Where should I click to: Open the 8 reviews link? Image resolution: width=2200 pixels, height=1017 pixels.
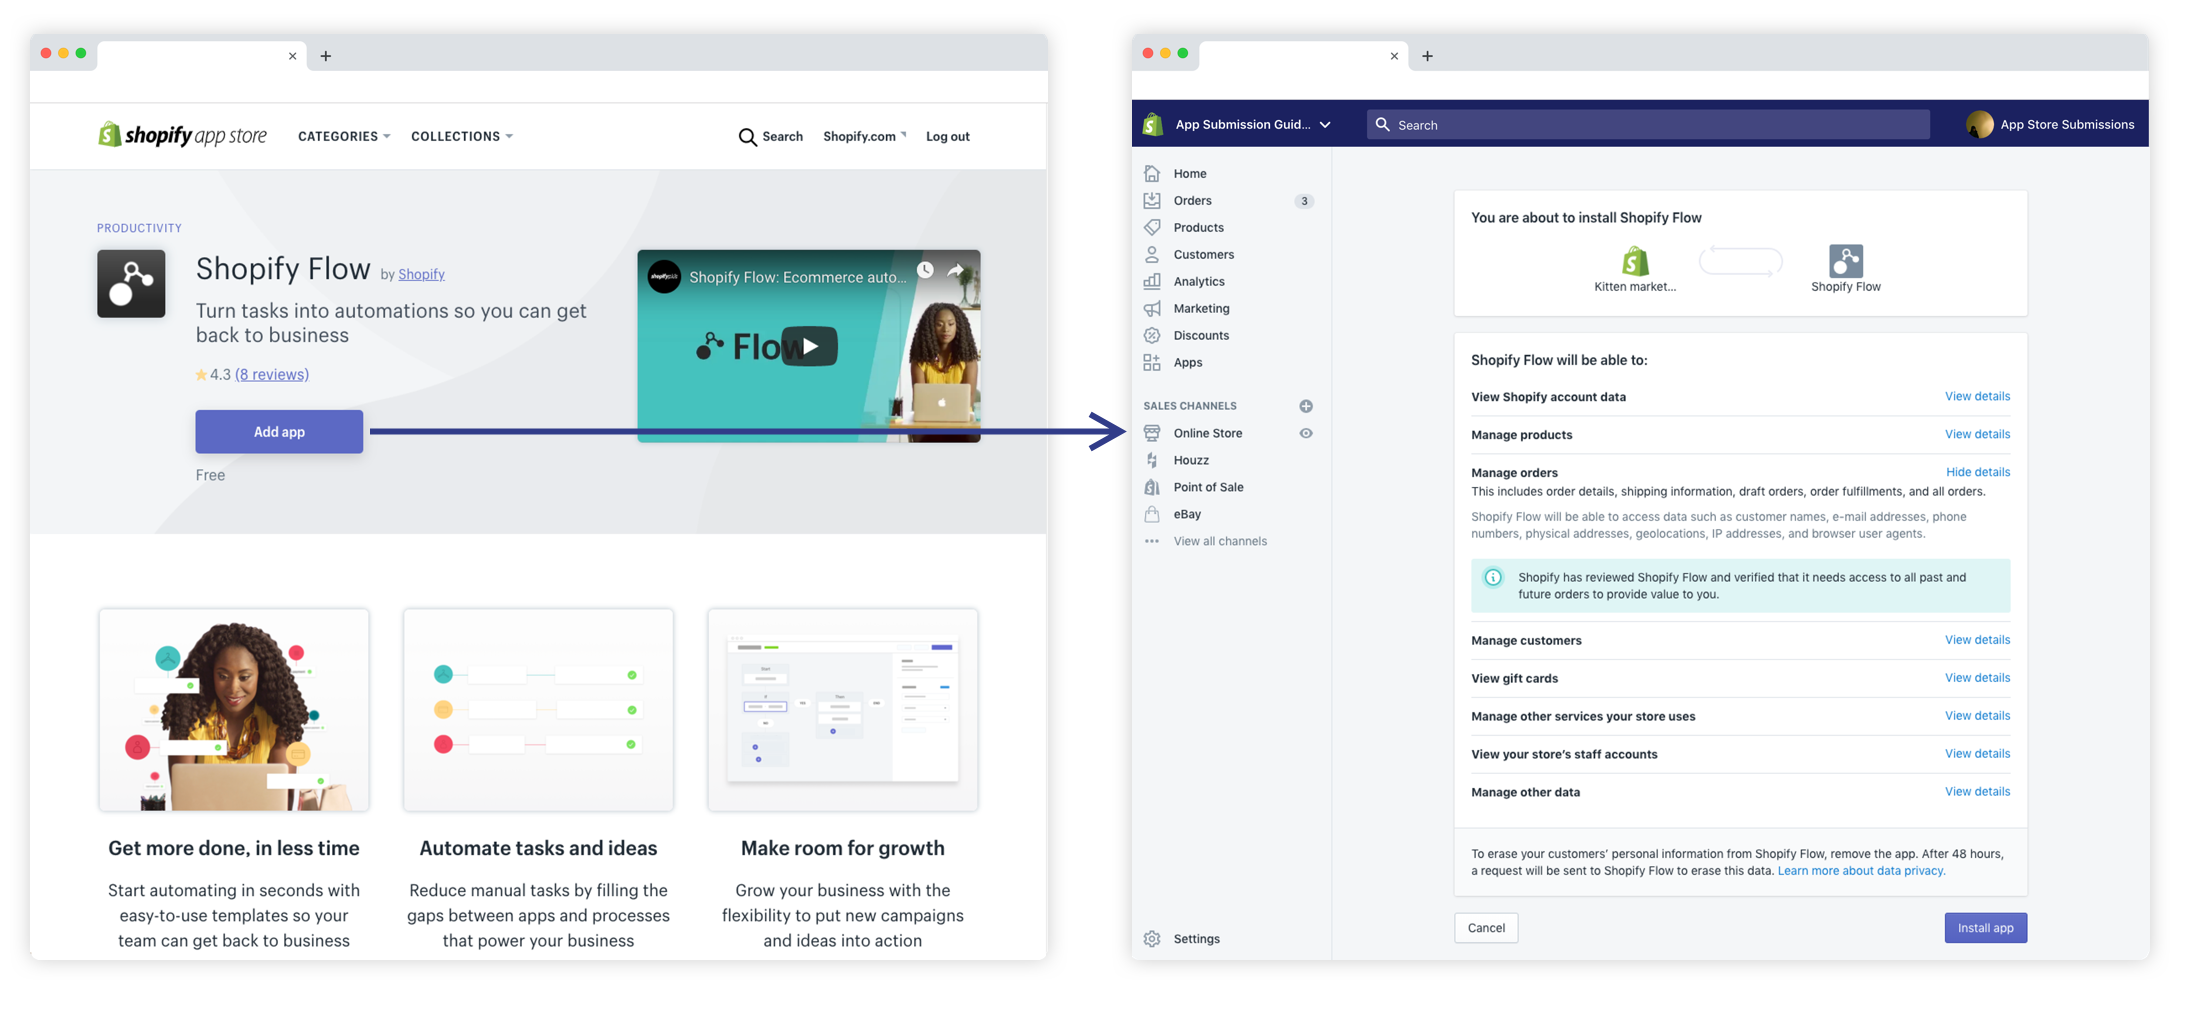pos(272,374)
